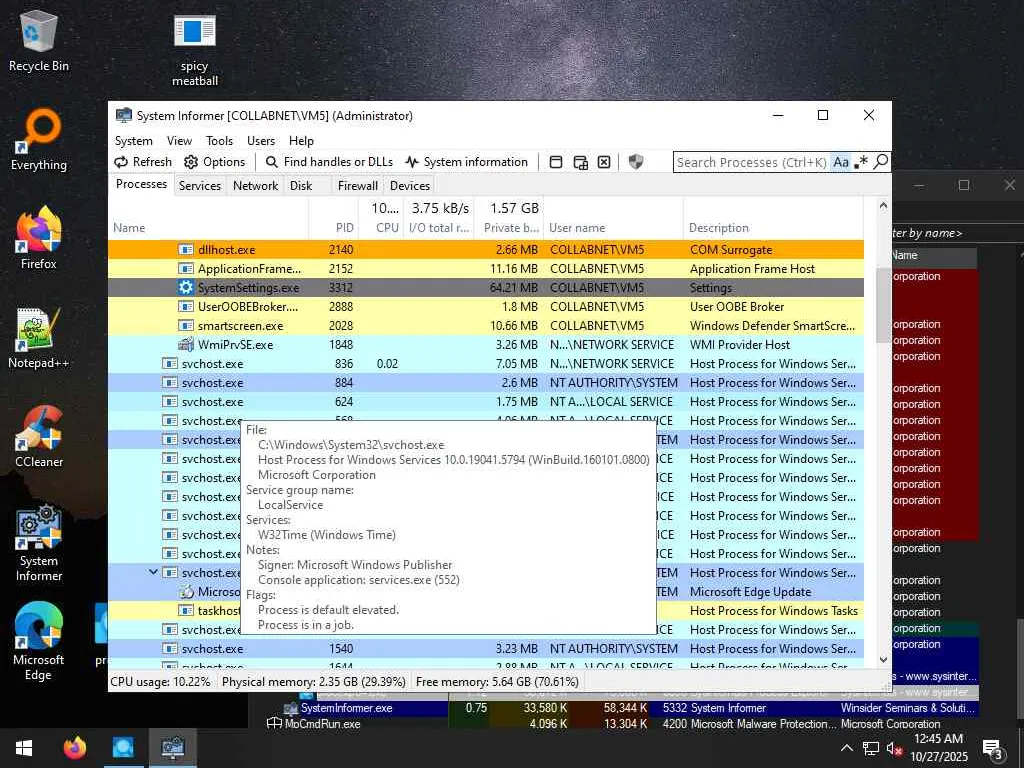The height and width of the screenshot is (768, 1024).
Task: Select the WmiPrvSE.exe process icon
Action: point(186,344)
